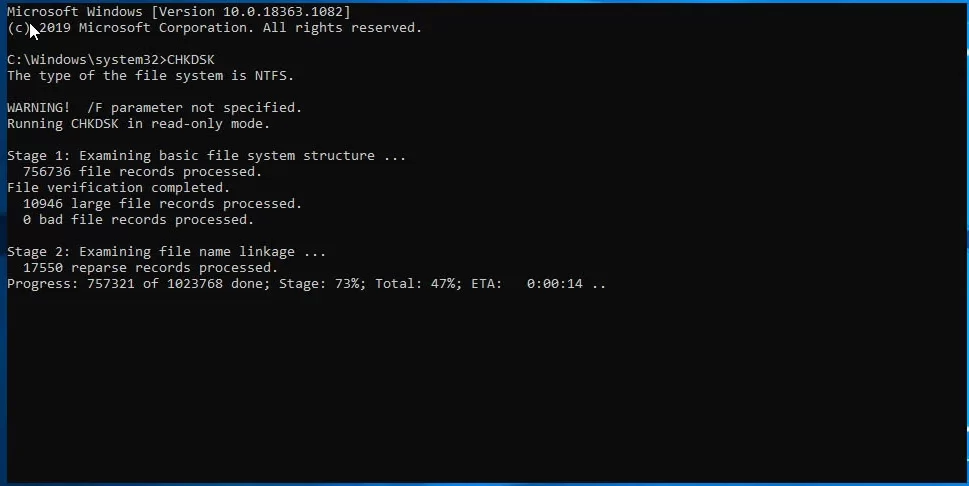The image size is (969, 486).
Task: Click the CHKDSK command at the prompt
Action: (191, 59)
